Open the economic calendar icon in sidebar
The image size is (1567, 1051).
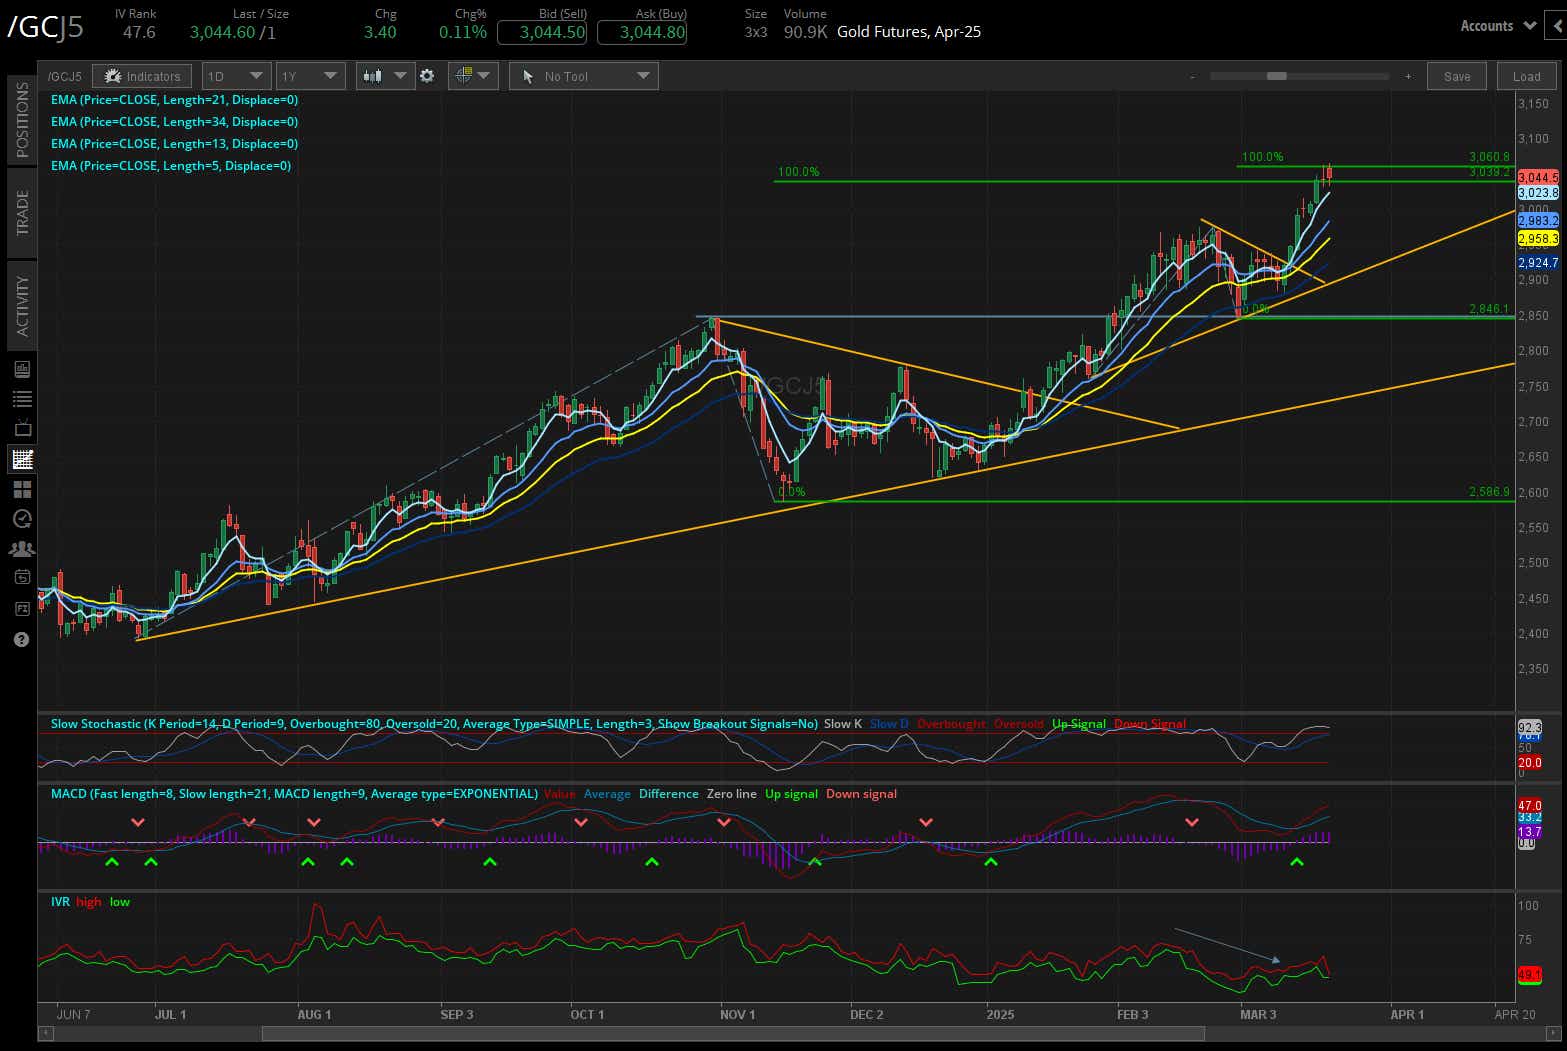coord(21,577)
